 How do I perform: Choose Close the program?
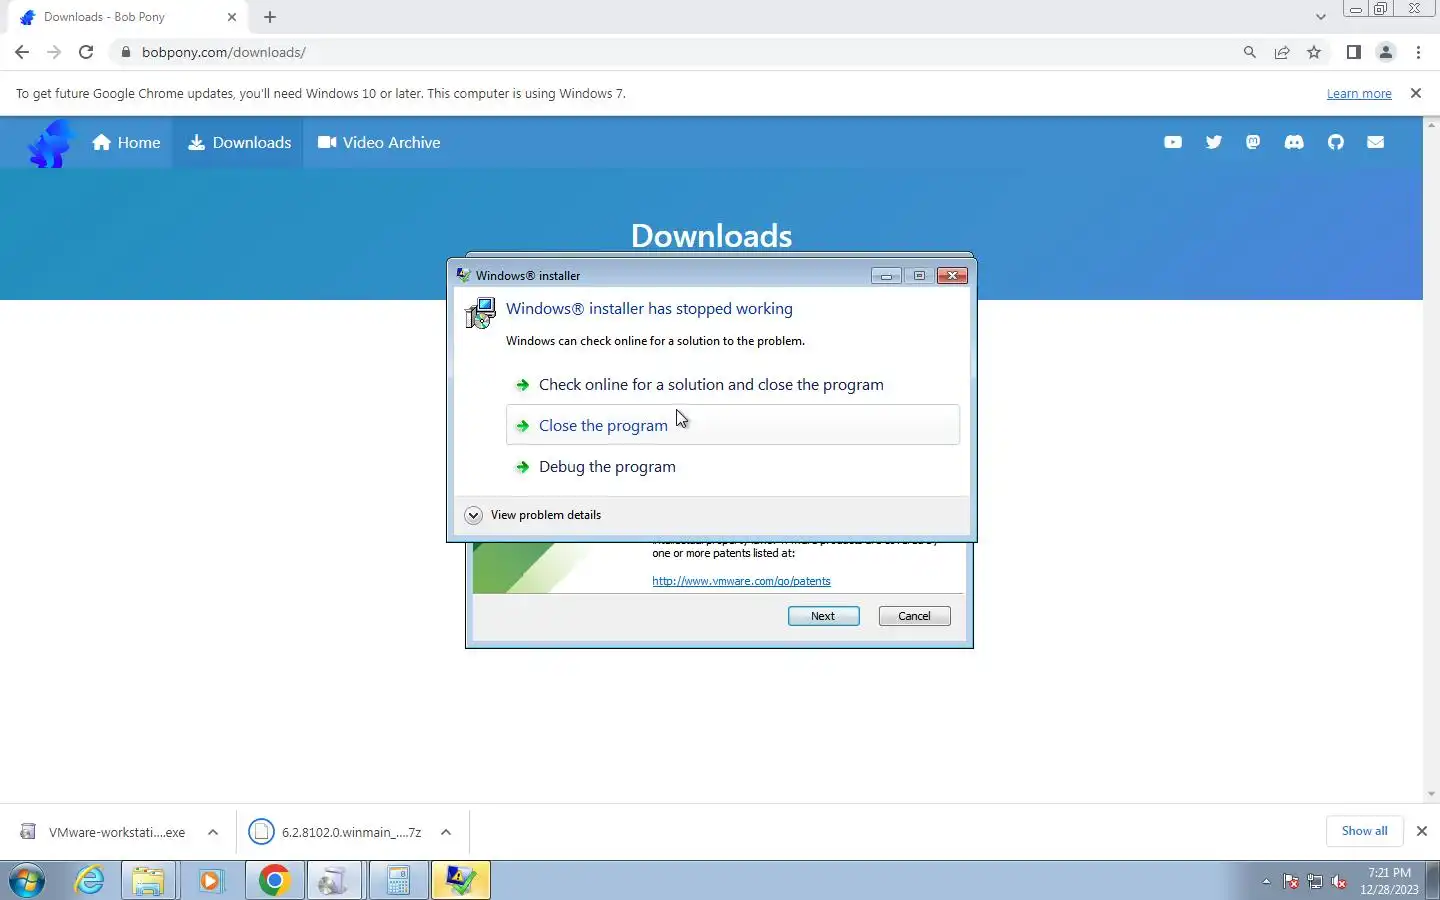[x=733, y=425]
